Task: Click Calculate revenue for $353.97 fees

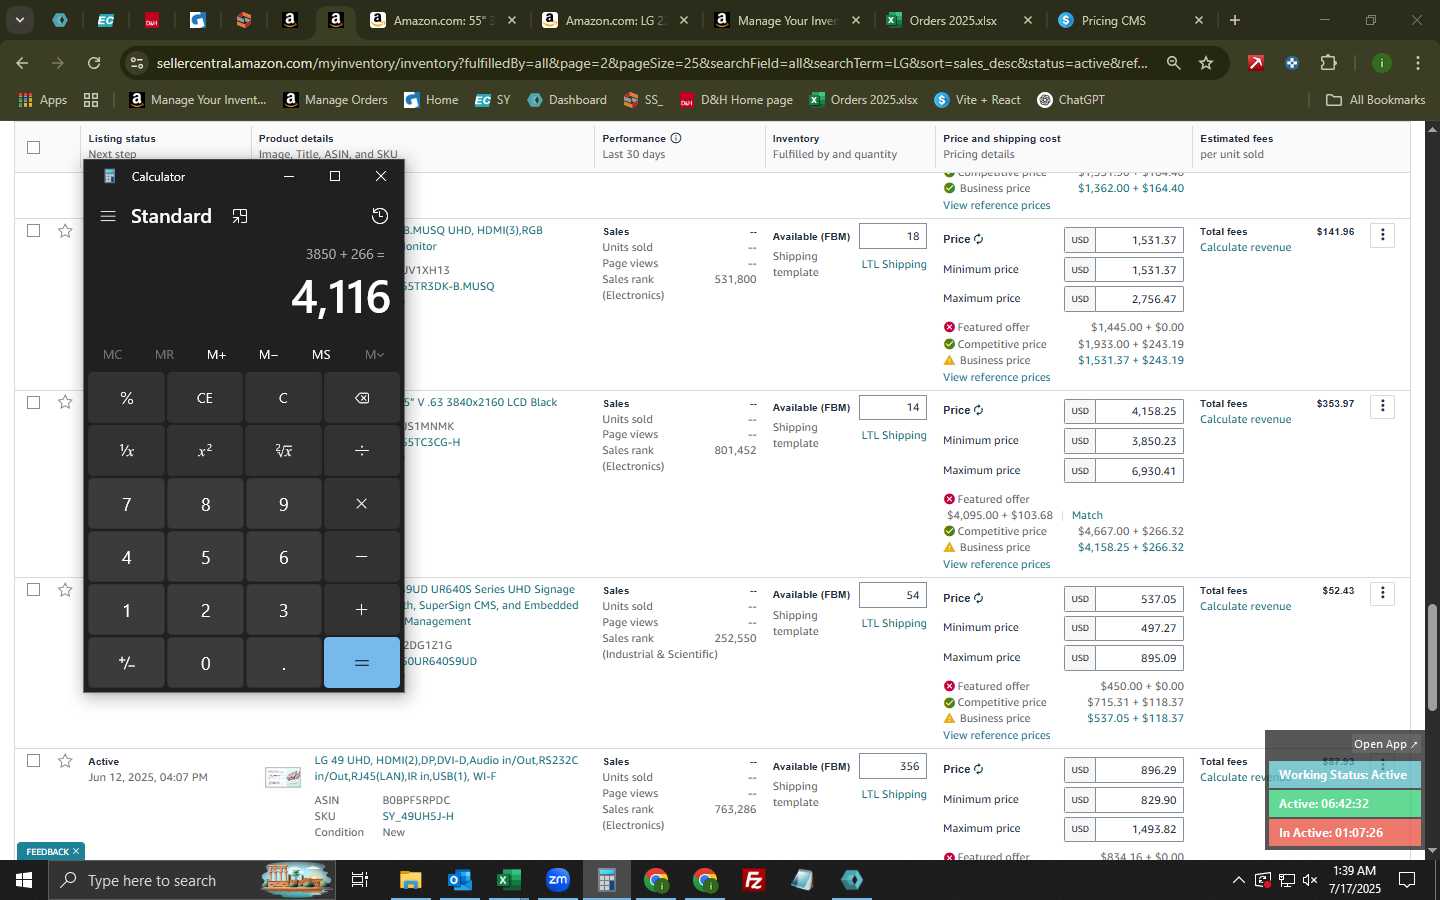Action: pyautogui.click(x=1245, y=419)
